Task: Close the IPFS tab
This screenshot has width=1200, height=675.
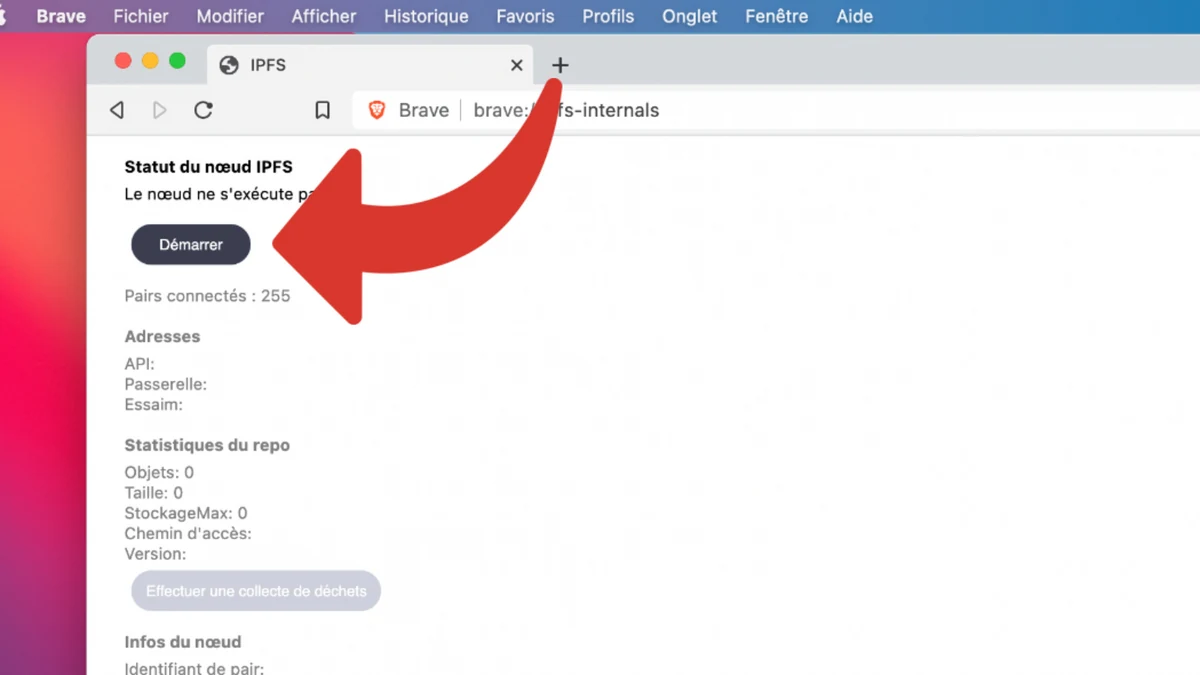Action: tap(517, 65)
